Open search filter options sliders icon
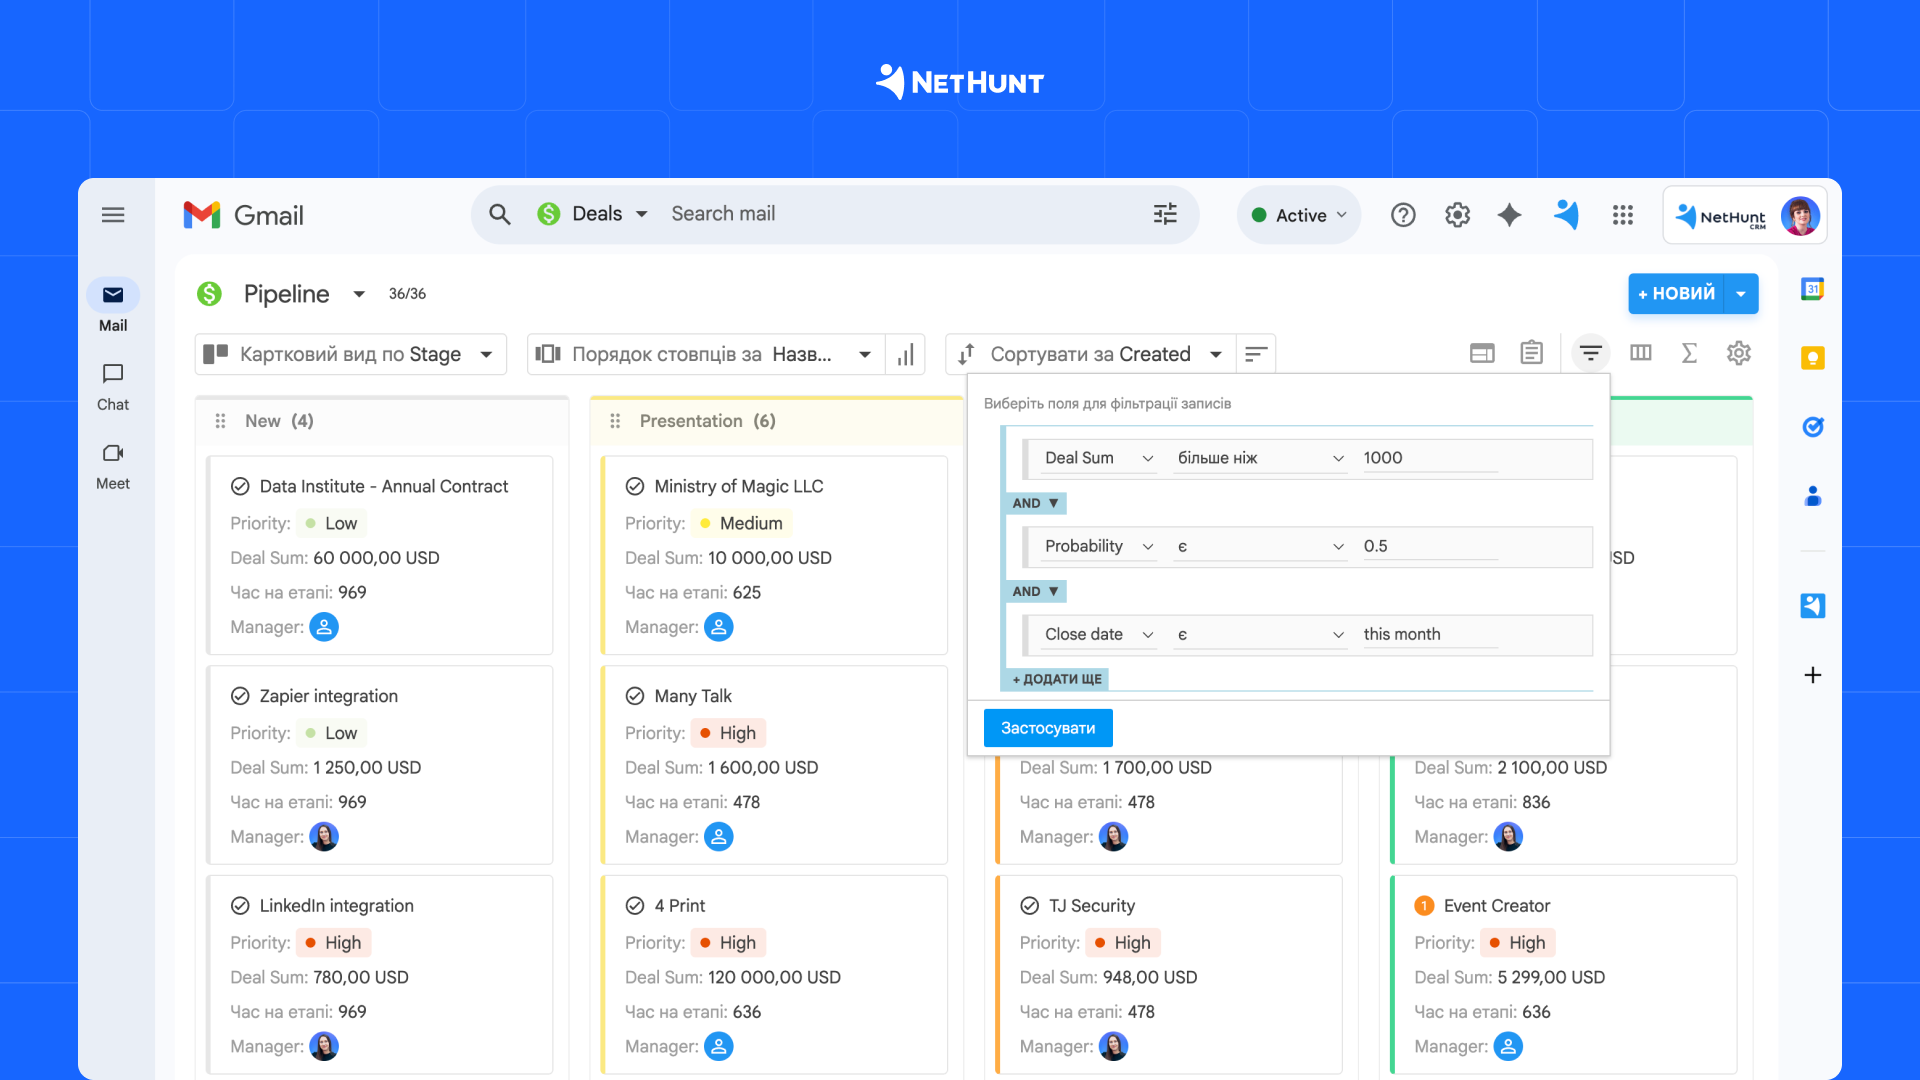 click(1165, 214)
